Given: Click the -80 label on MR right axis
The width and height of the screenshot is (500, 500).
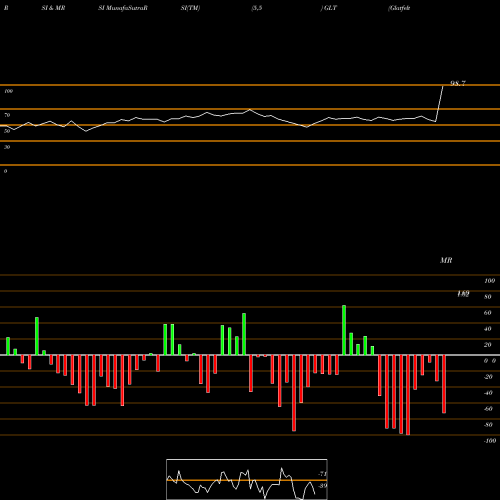Looking at the screenshot, I should (488, 425).
